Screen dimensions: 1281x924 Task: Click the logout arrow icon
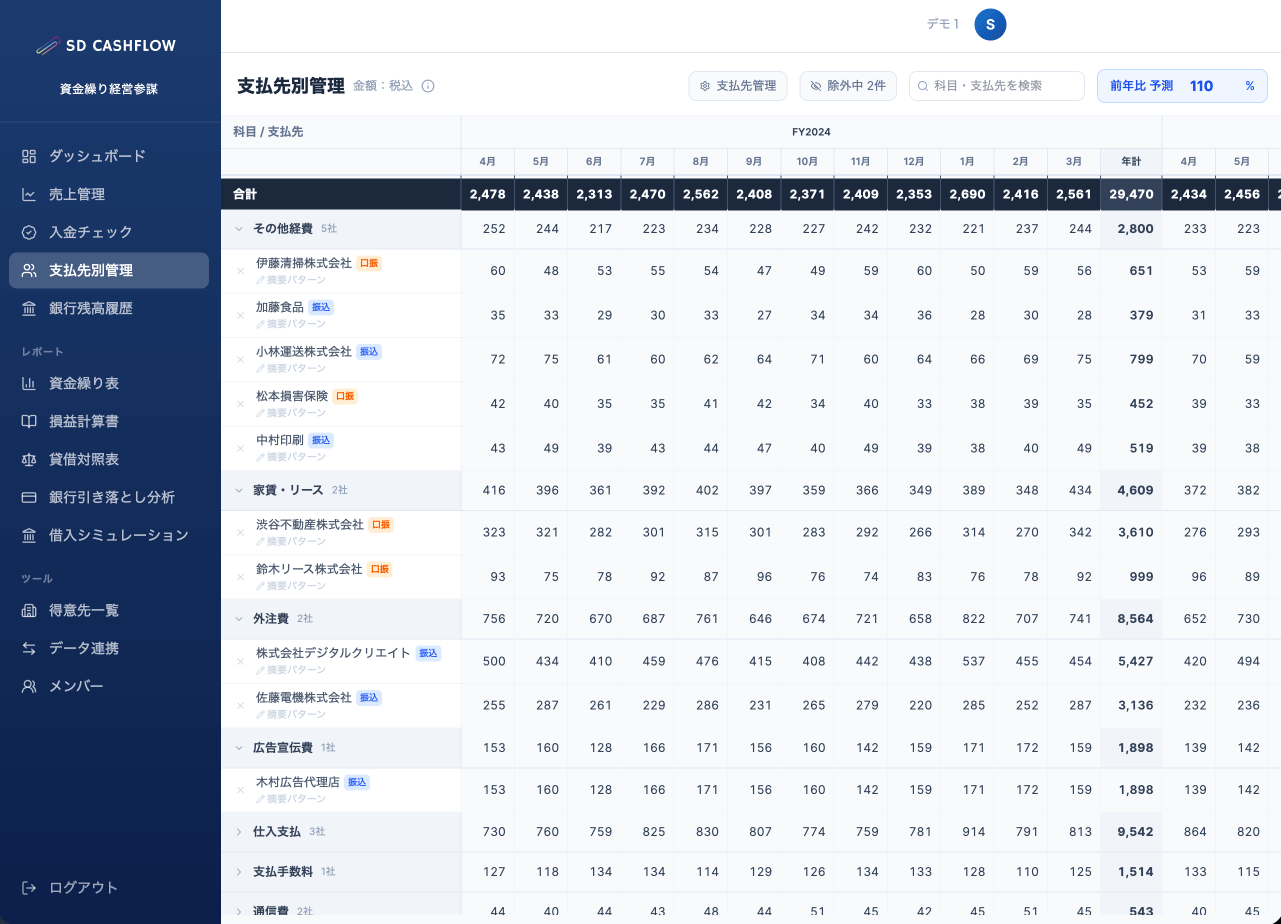point(29,888)
